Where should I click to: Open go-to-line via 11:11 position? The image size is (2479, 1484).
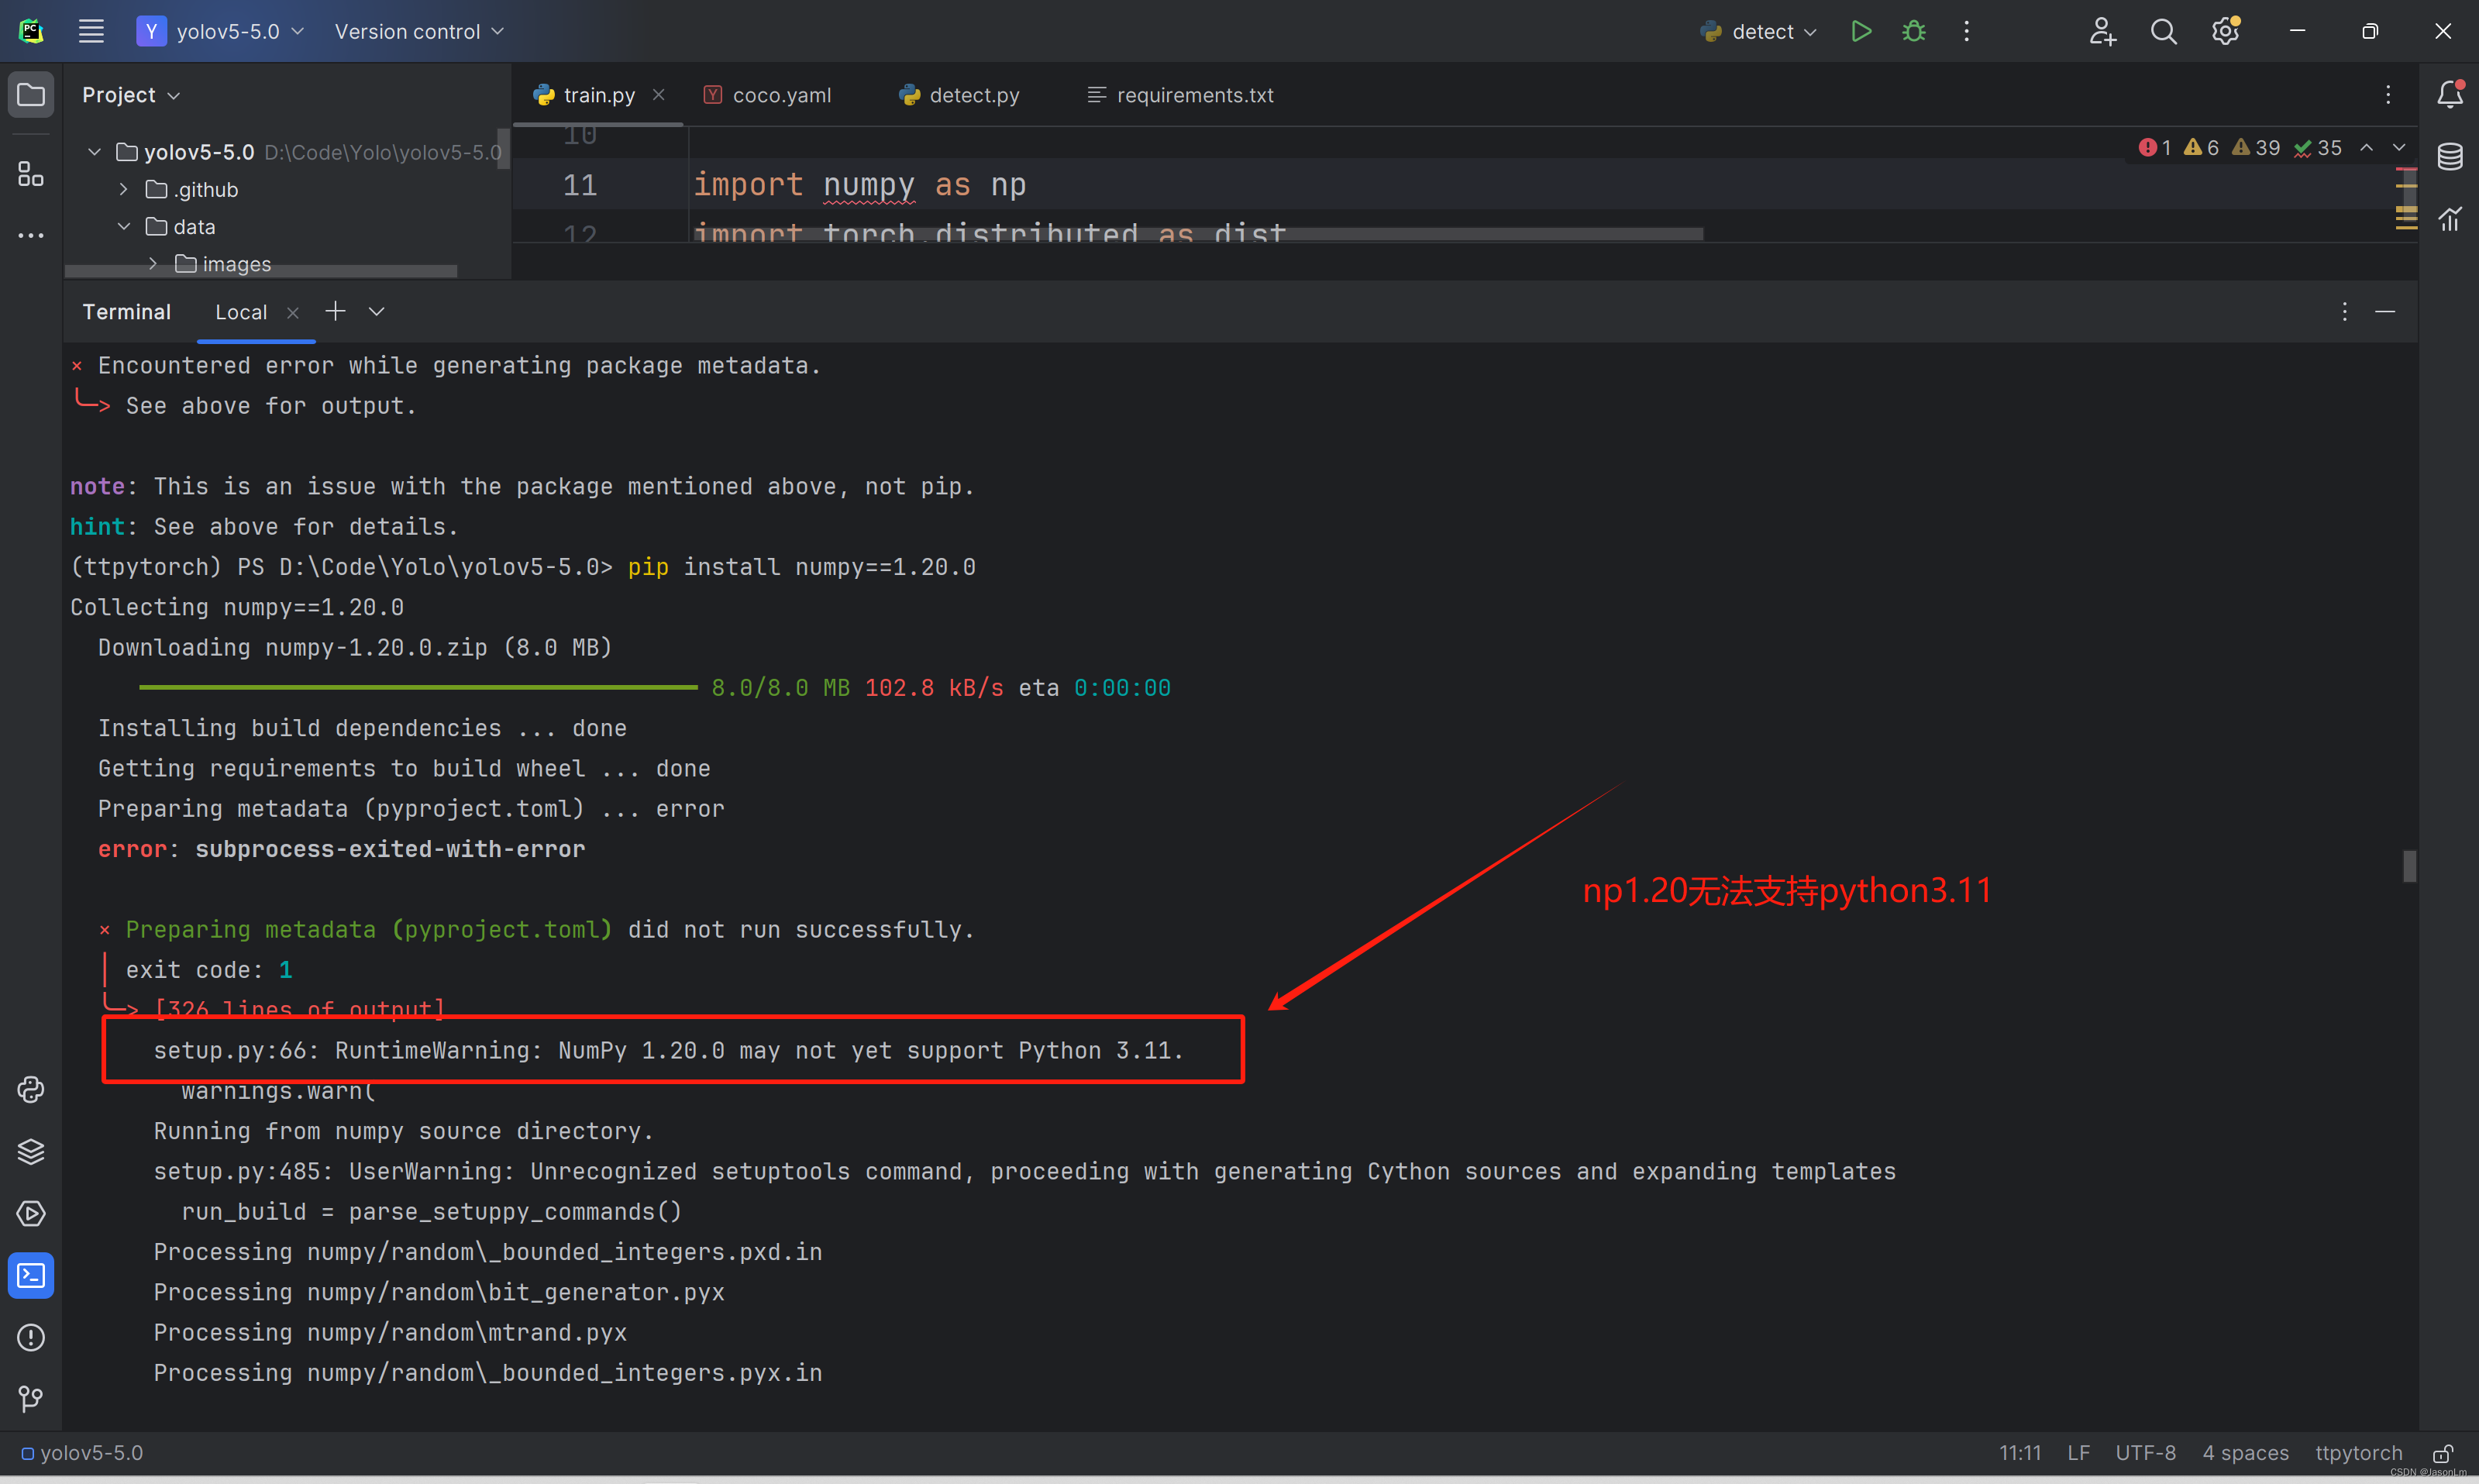point(2019,1453)
